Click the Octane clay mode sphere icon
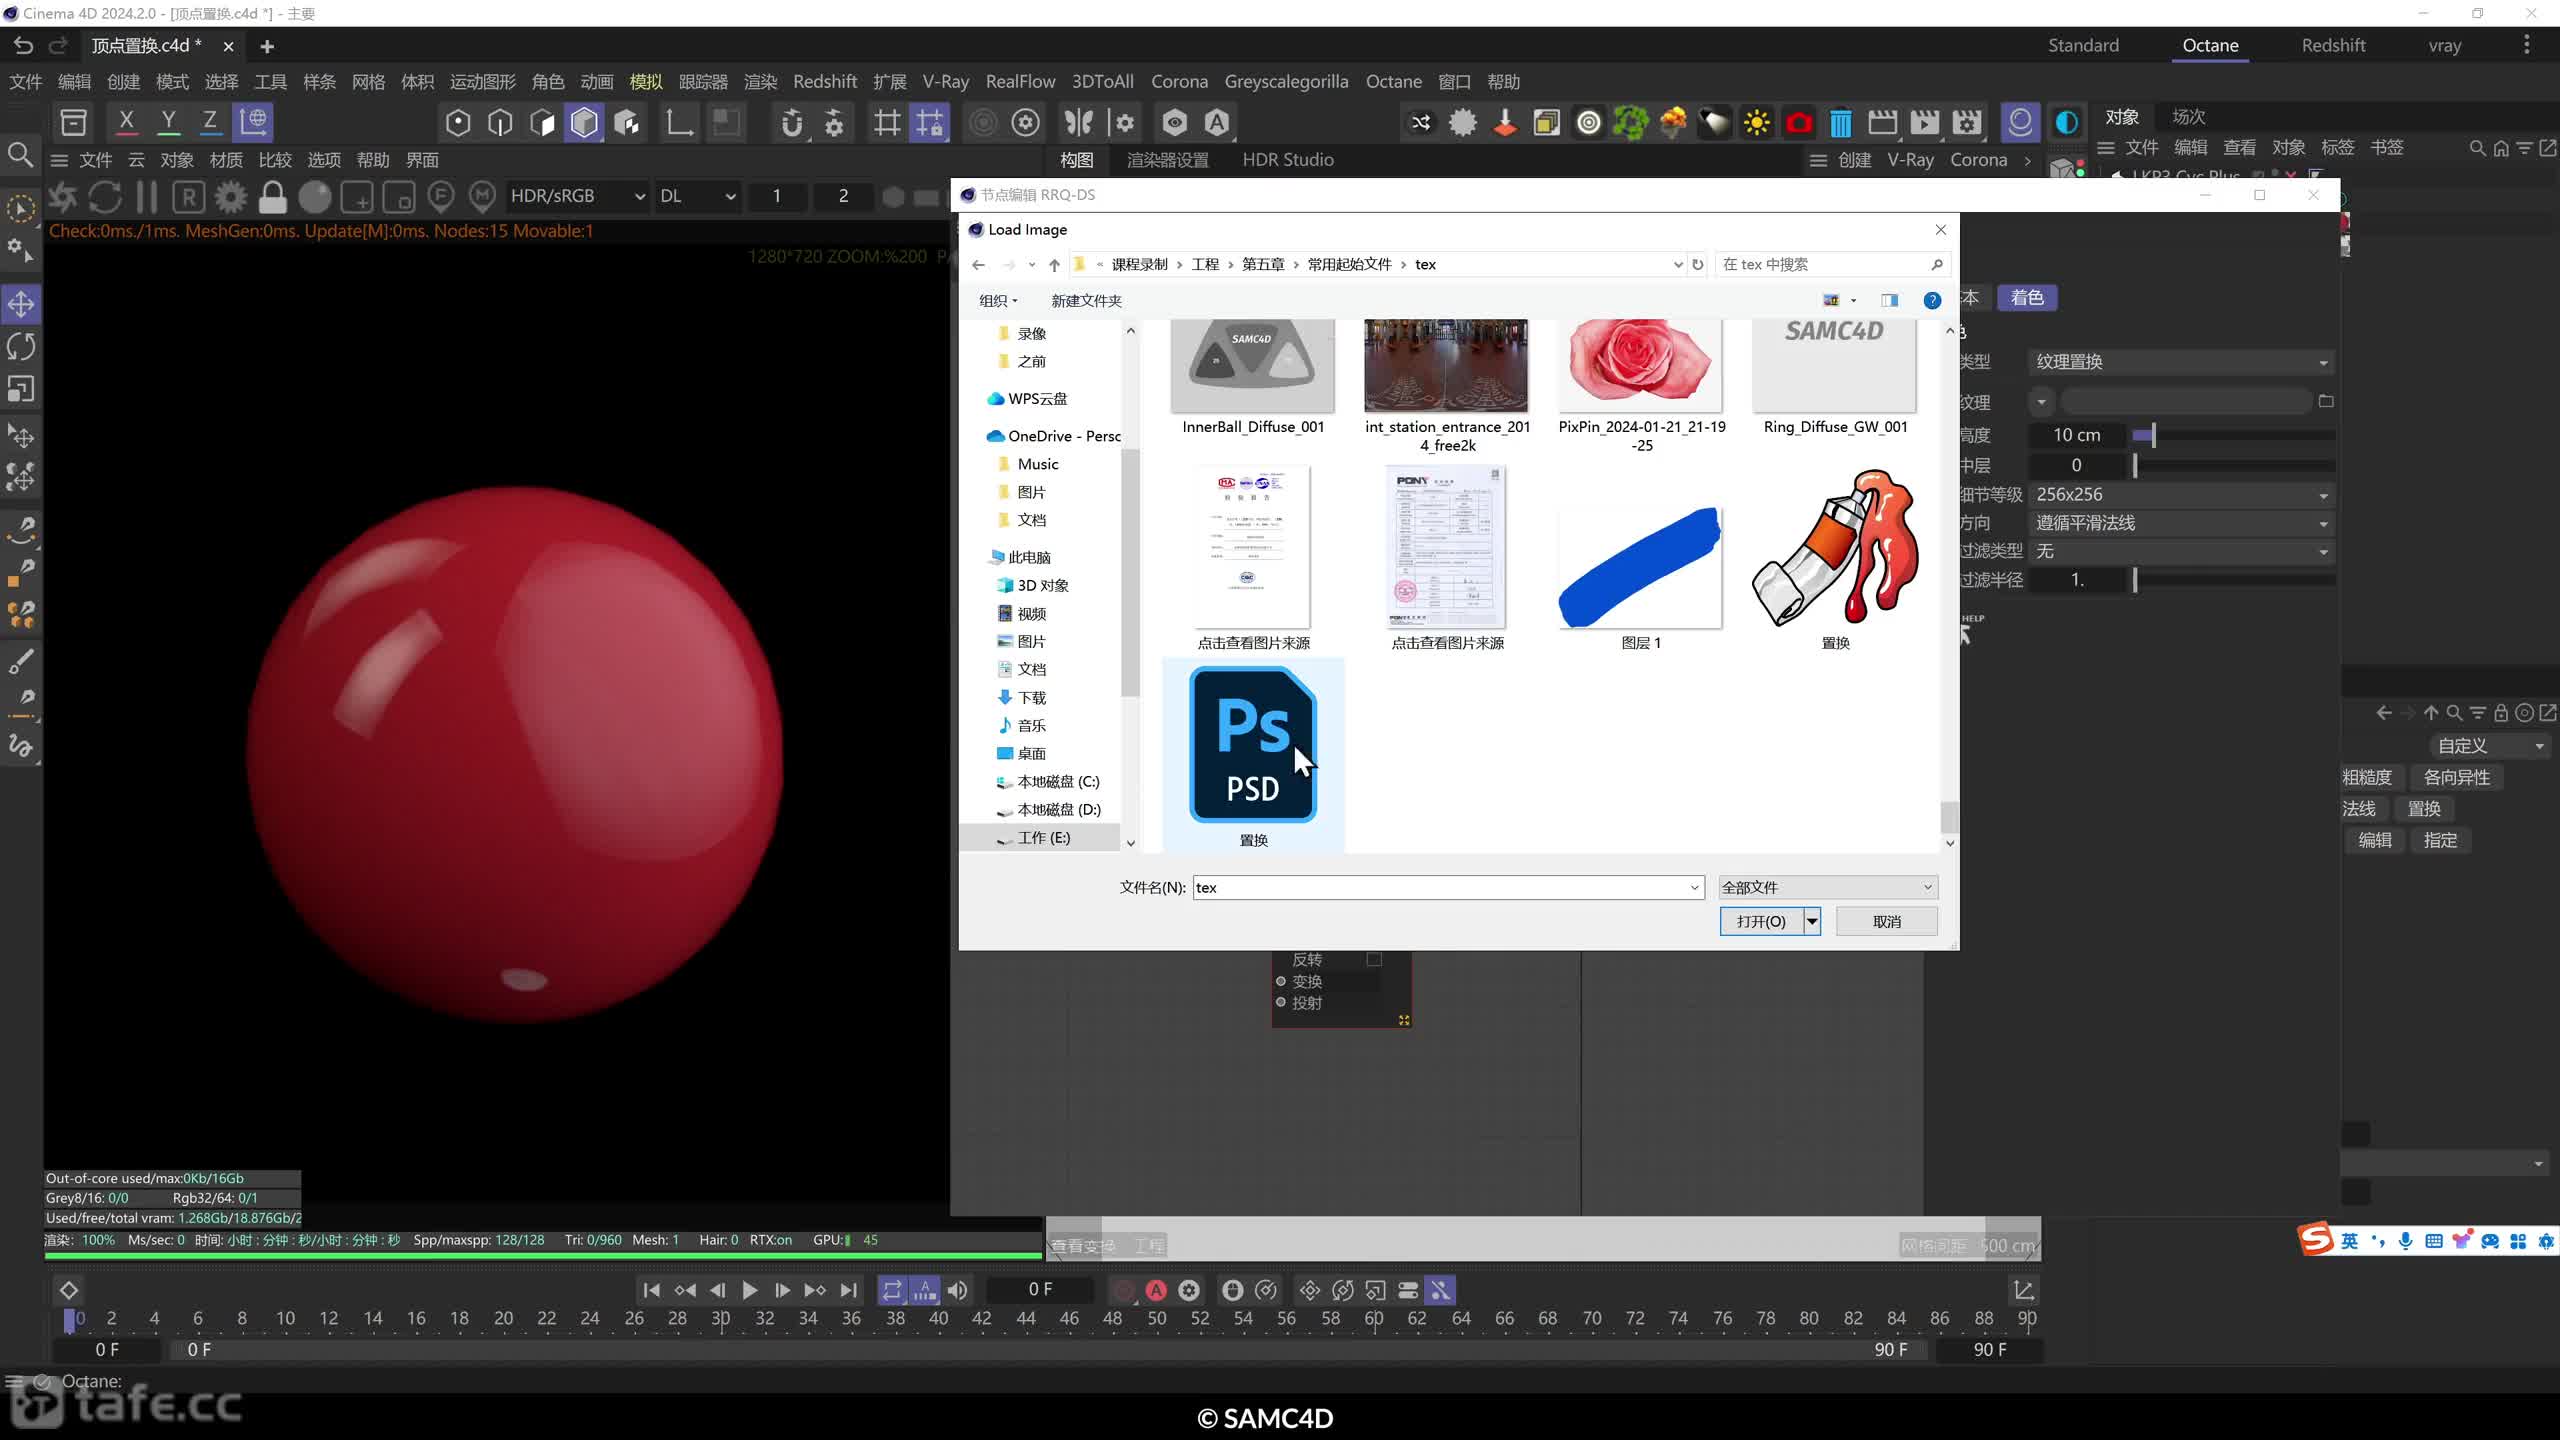The width and height of the screenshot is (2560, 1440). pos(314,196)
